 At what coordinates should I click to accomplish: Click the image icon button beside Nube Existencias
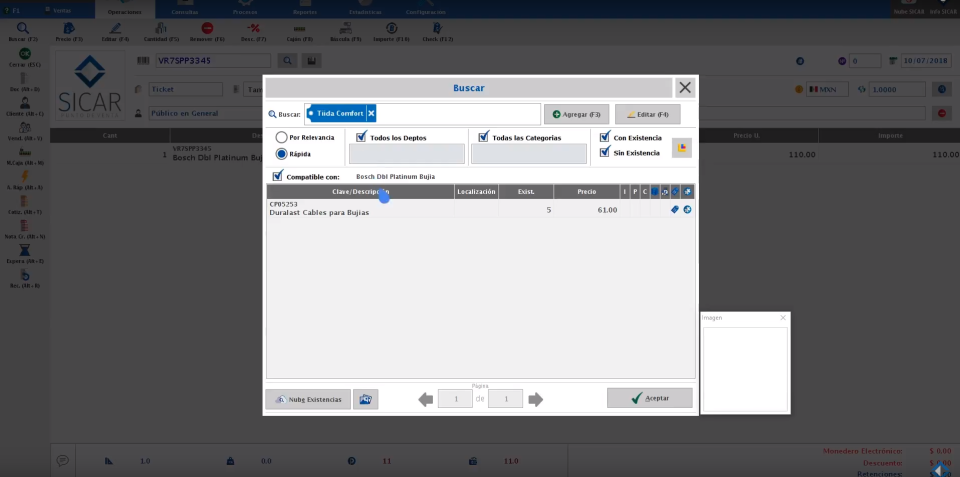(x=366, y=399)
